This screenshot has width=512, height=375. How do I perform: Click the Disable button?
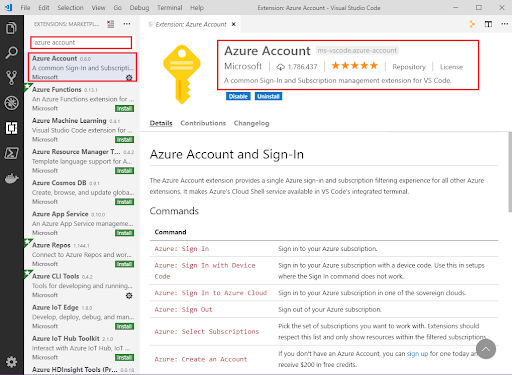tap(238, 96)
